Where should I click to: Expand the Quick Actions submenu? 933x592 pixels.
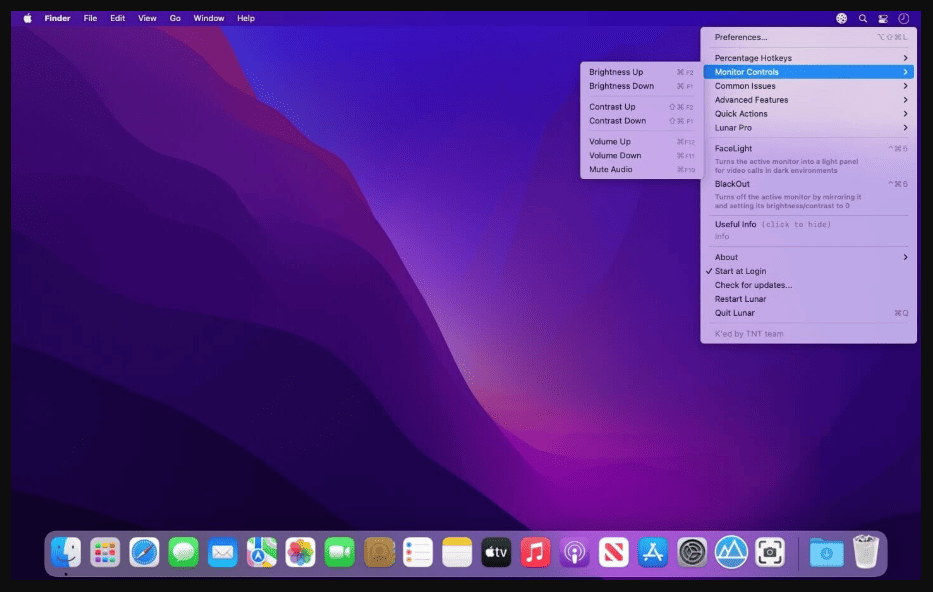click(808, 114)
